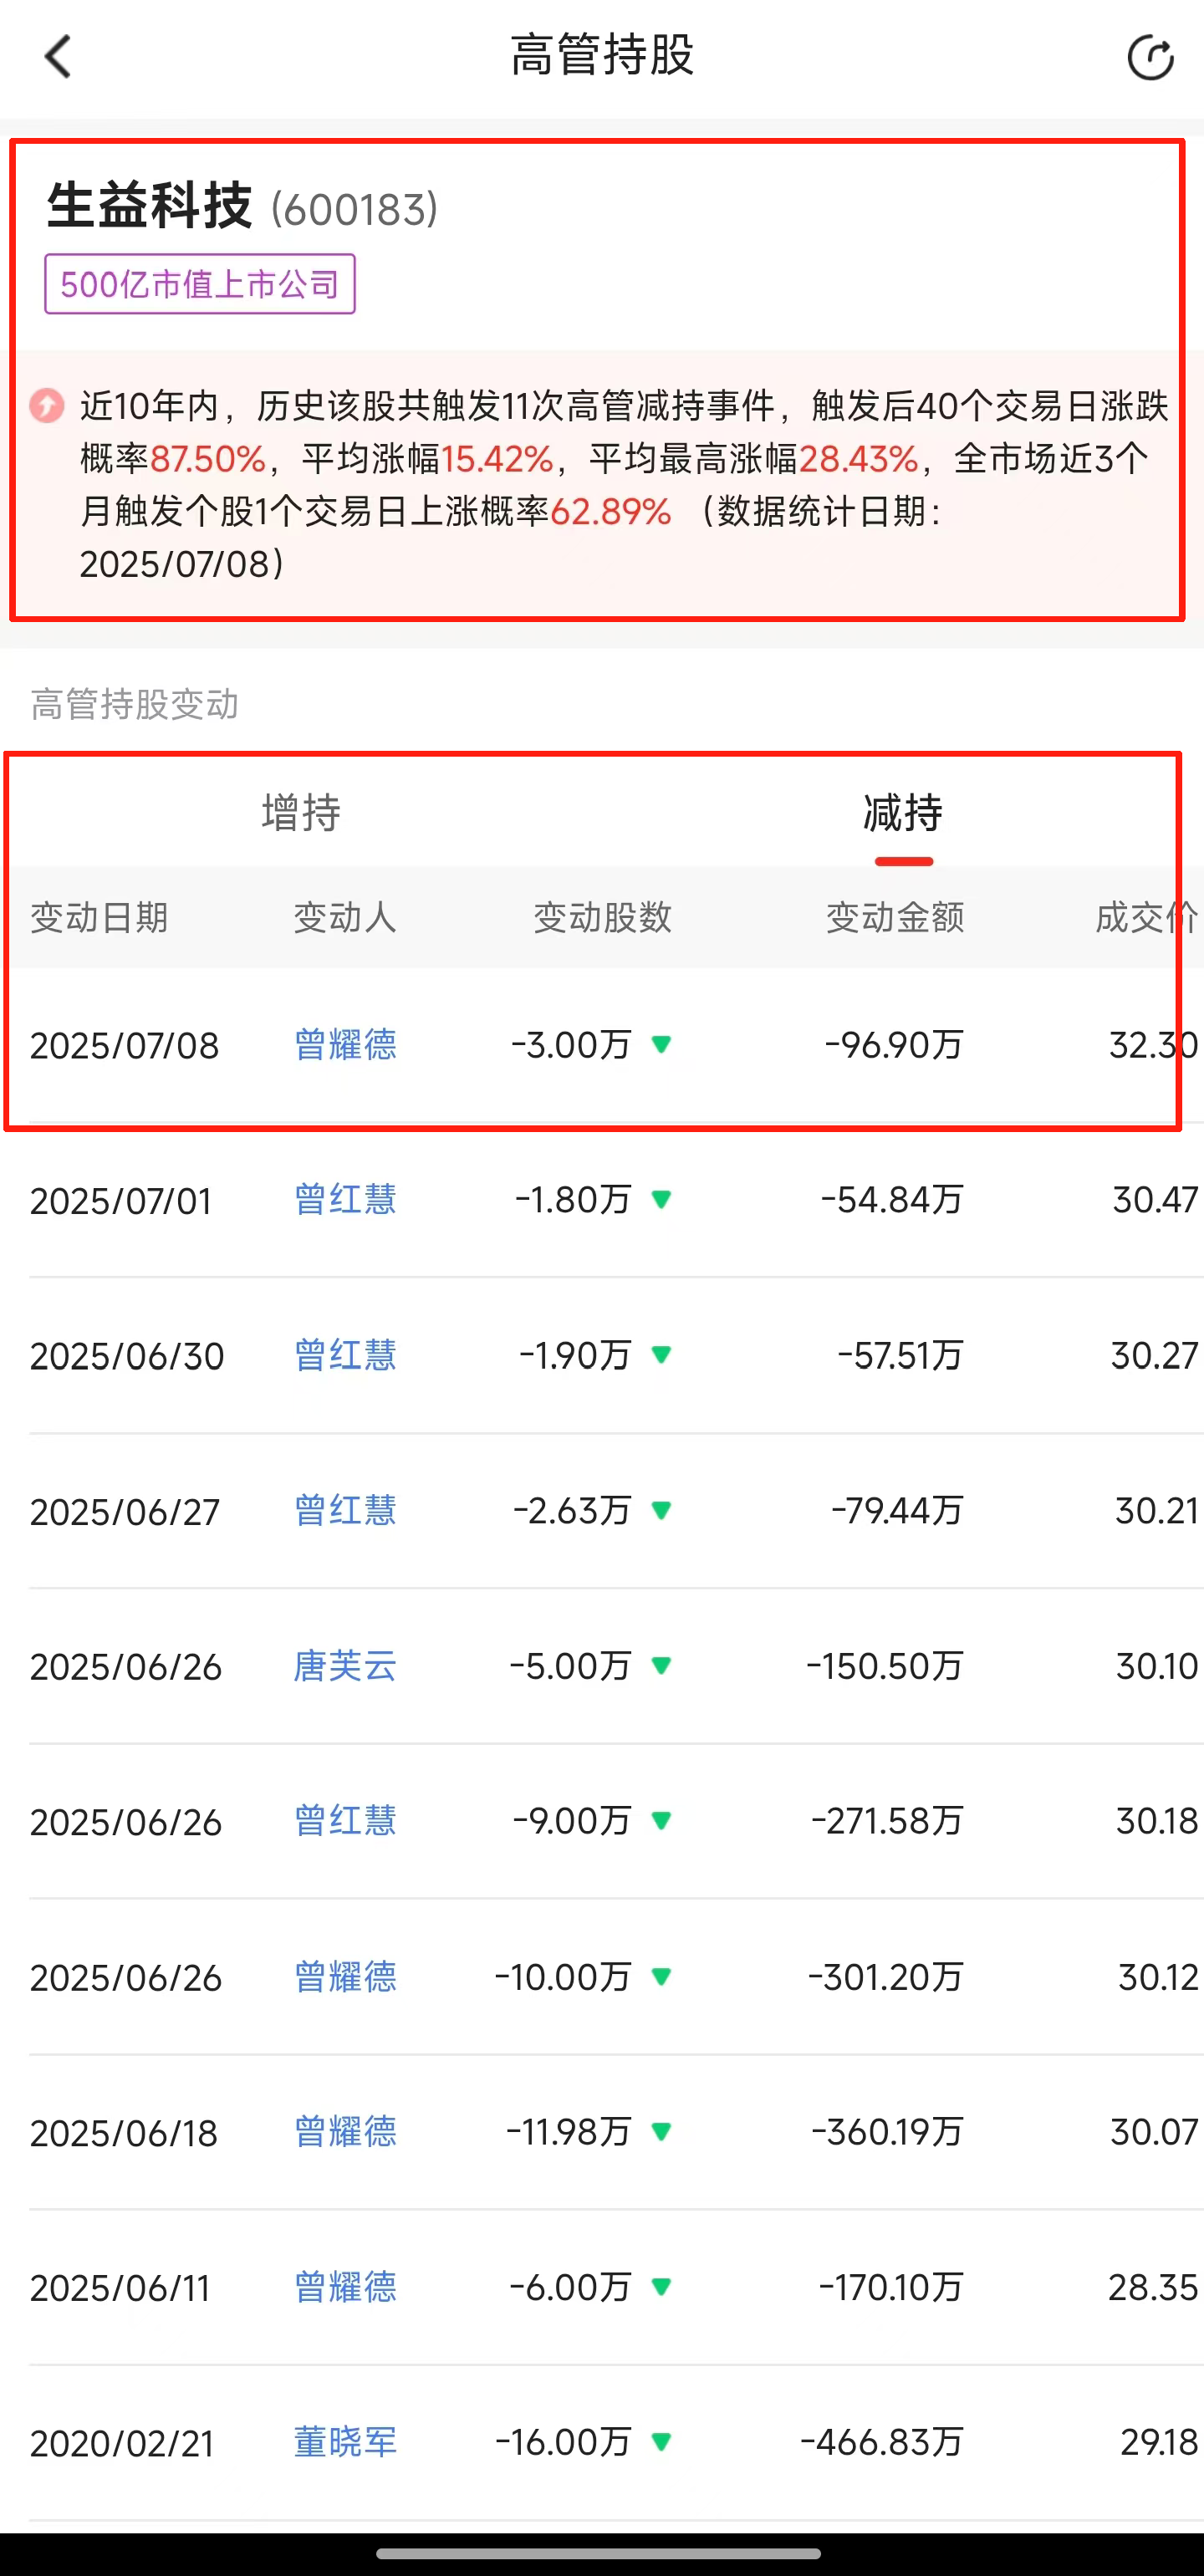Tap the 变动股数 column header
The image size is (1204, 2576).
pos(602,917)
